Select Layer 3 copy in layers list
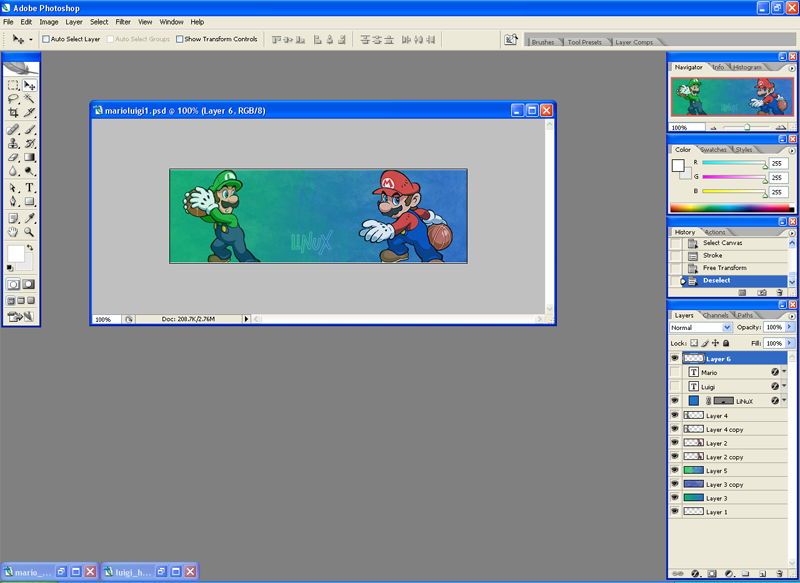Screen dimensions: 800x583 point(724,484)
